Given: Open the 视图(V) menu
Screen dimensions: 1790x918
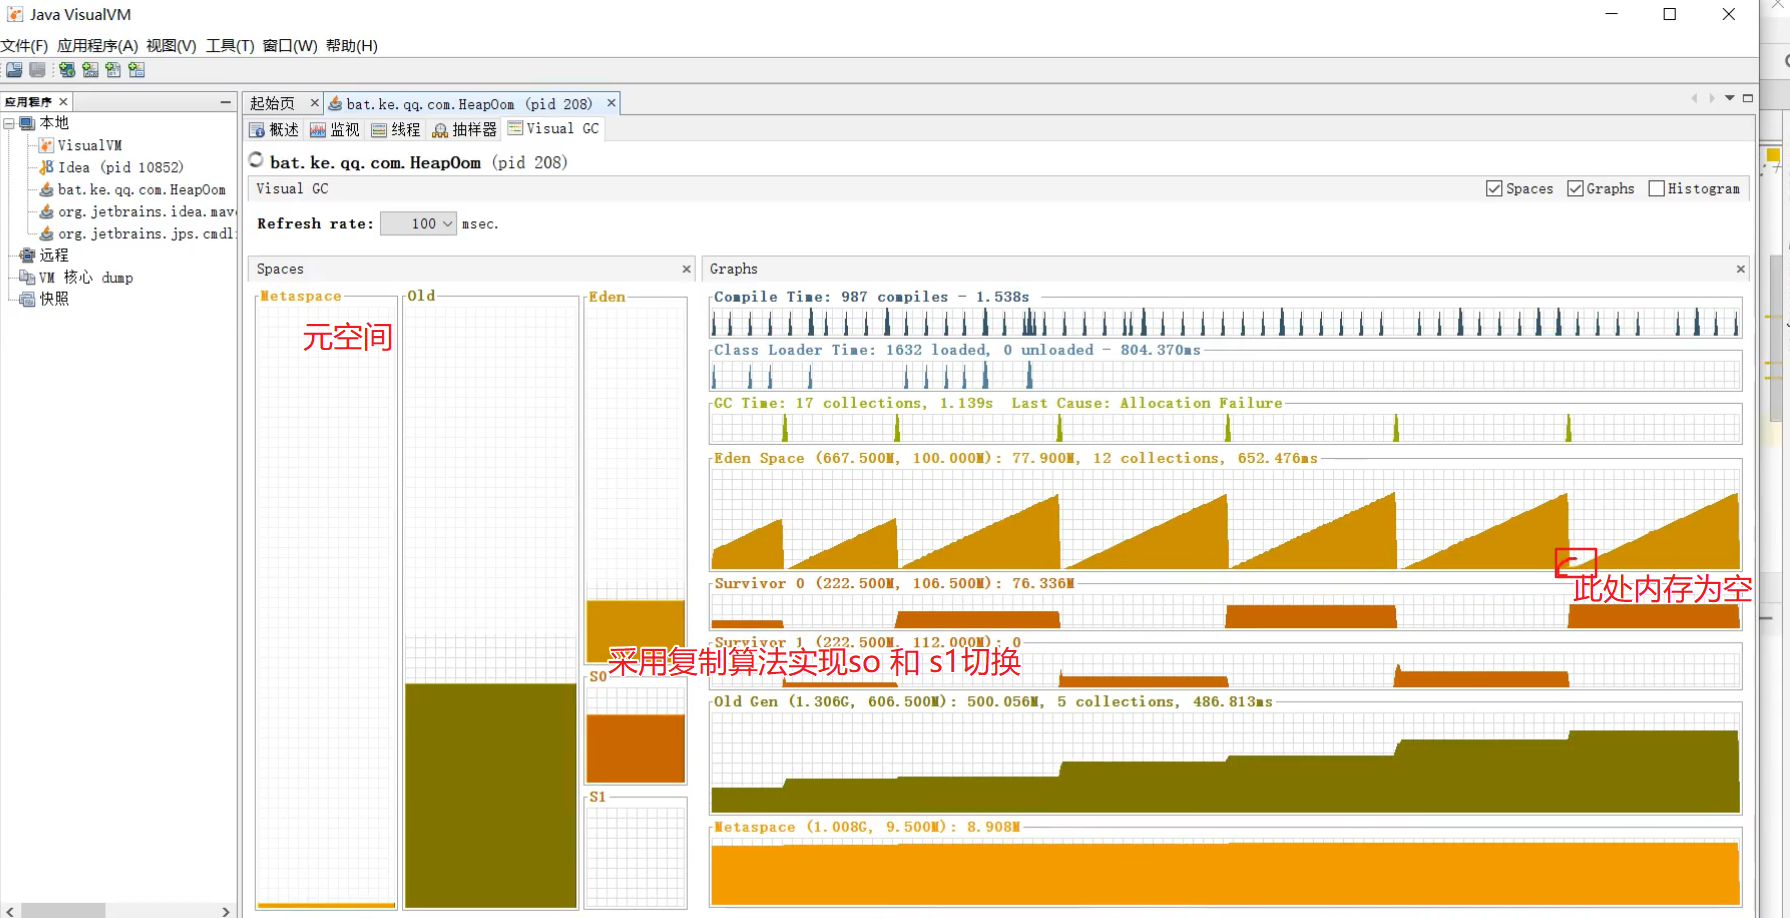Looking at the screenshot, I should pos(171,46).
